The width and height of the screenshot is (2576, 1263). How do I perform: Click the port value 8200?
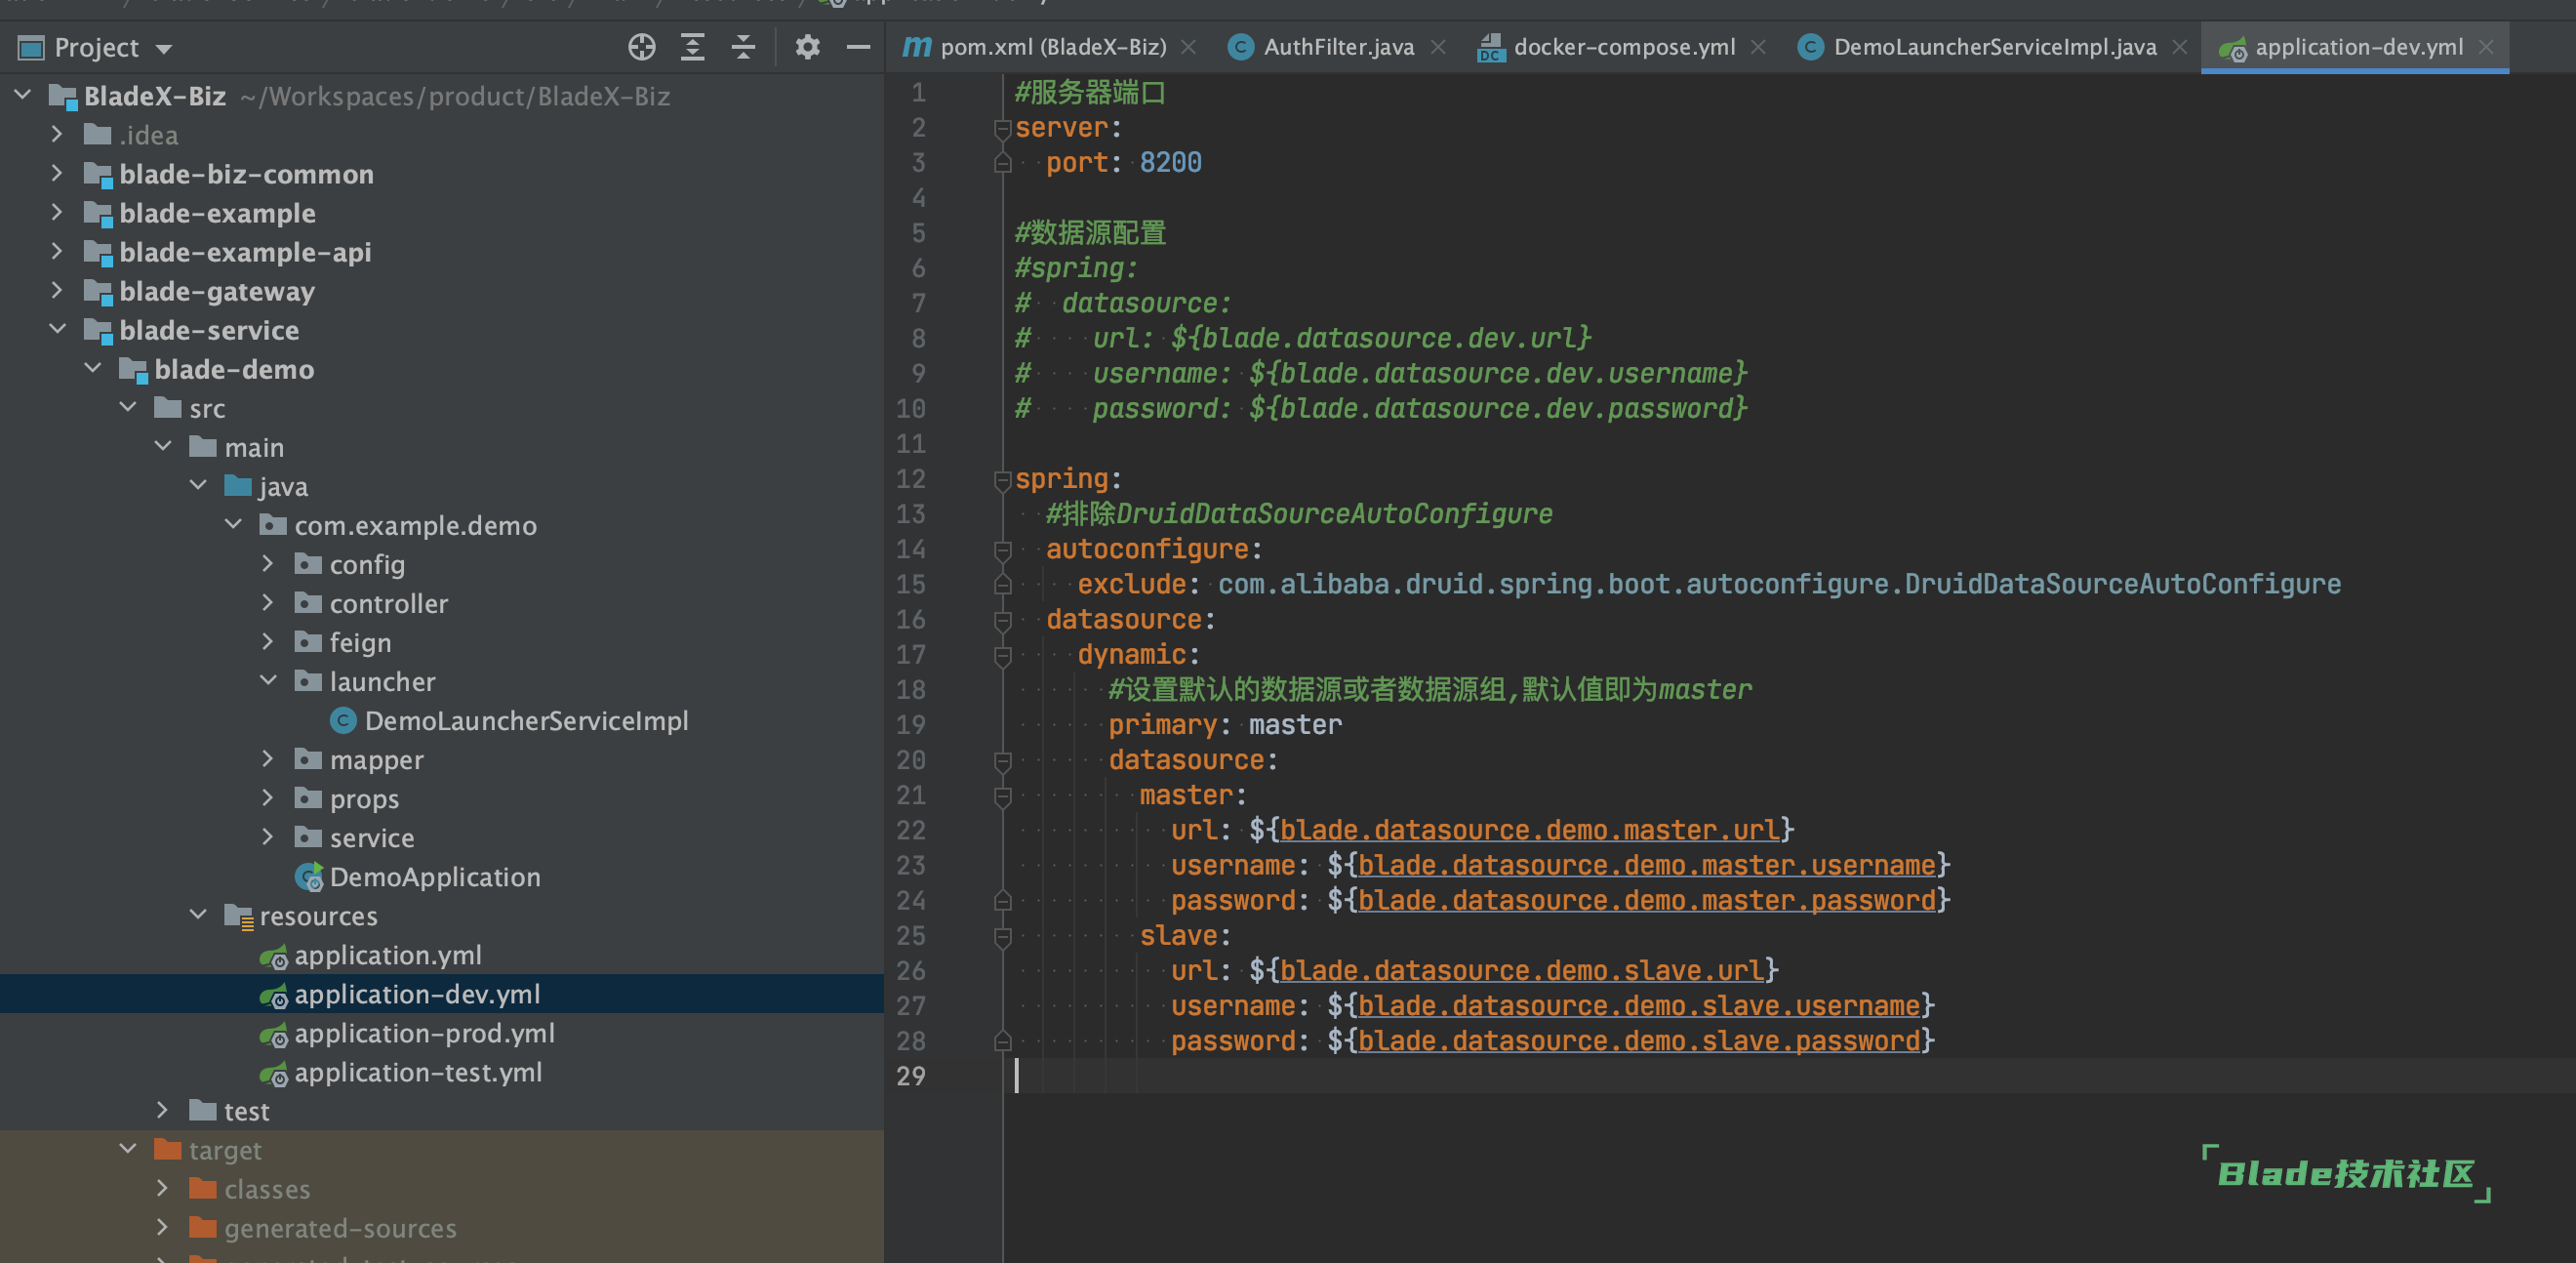1170,162
